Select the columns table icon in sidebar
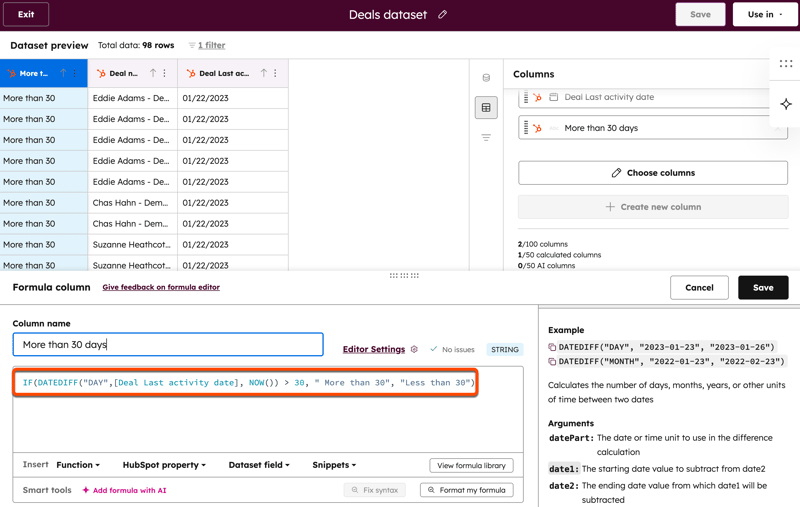Viewport: 800px width, 507px height. [486, 108]
